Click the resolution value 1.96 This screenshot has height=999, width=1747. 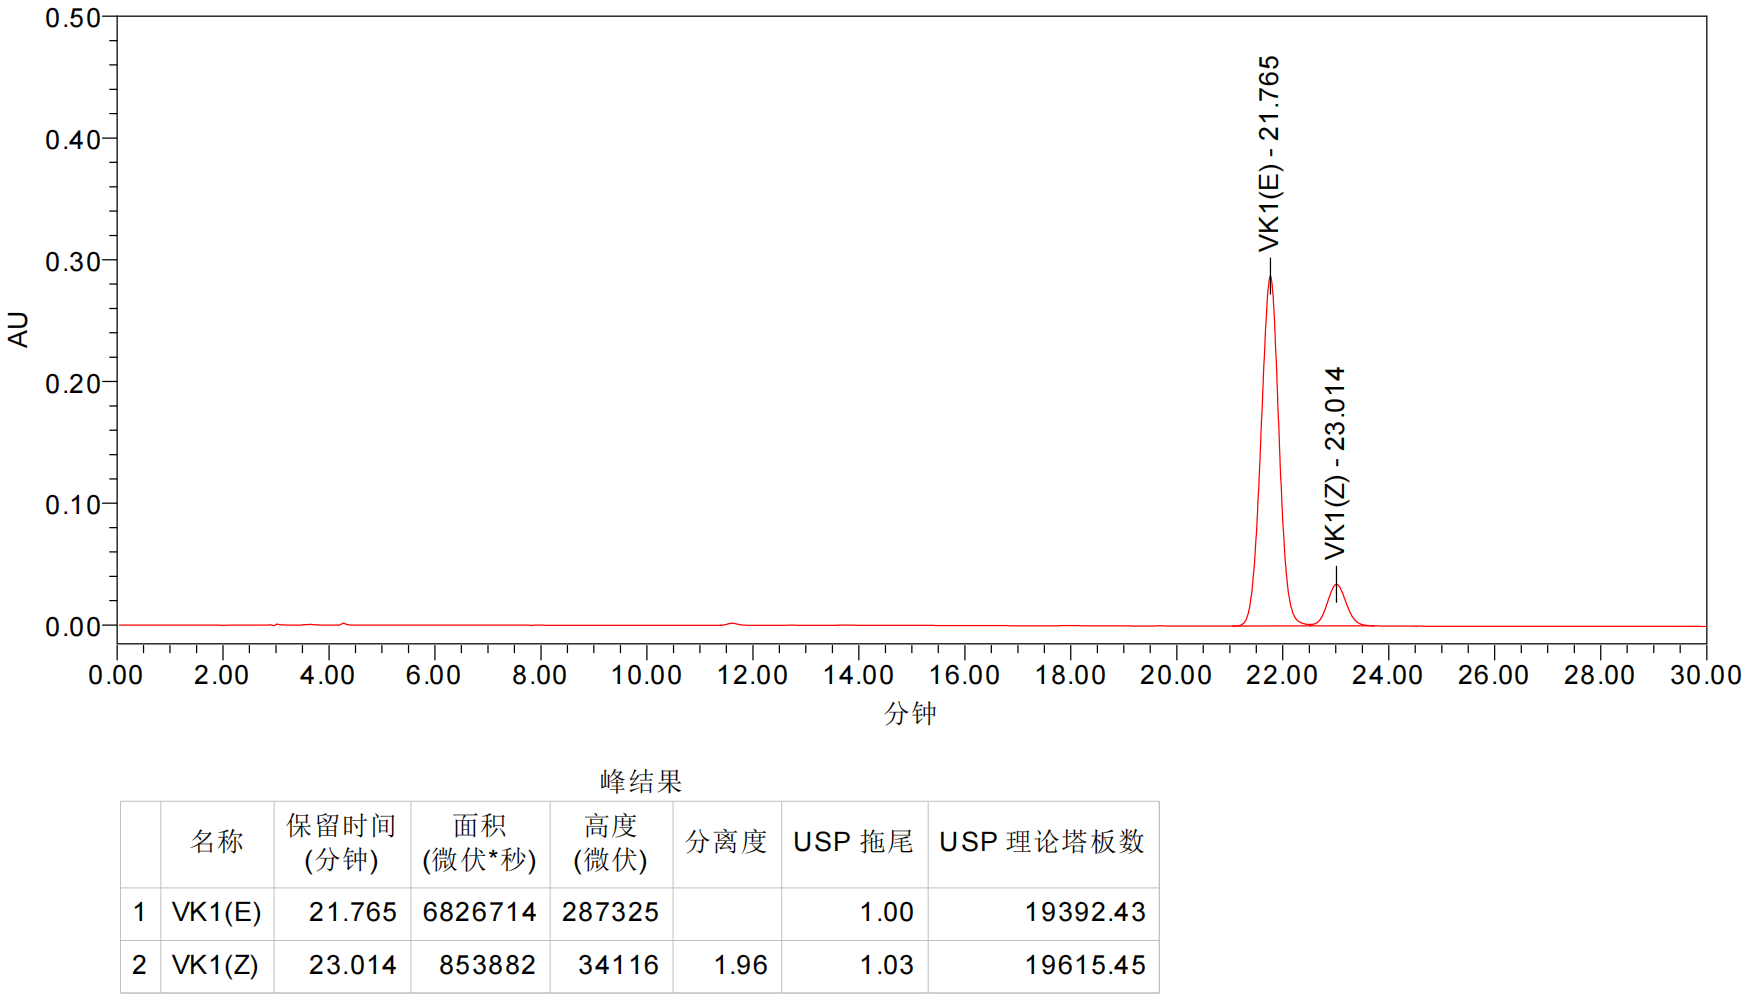tap(740, 965)
